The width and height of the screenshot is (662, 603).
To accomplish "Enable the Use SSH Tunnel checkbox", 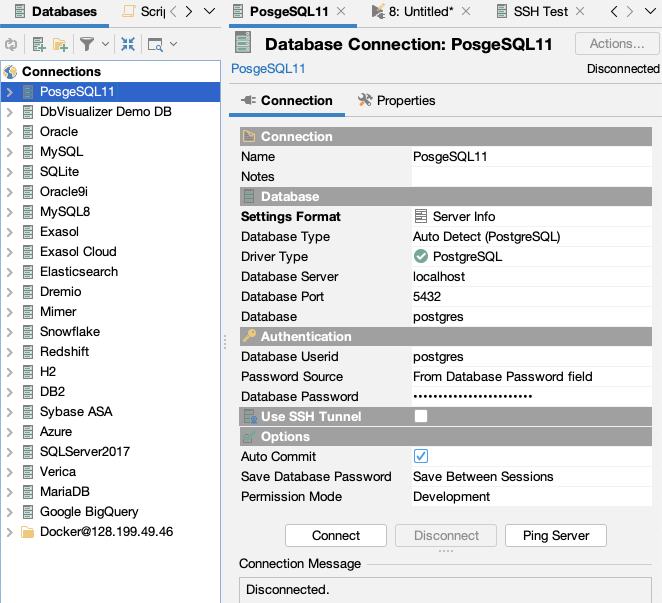I will pos(421,416).
